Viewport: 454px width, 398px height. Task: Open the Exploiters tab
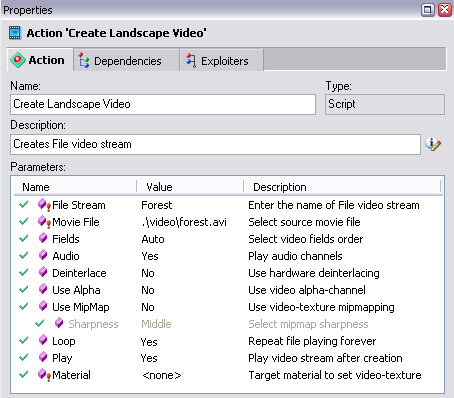point(222,61)
